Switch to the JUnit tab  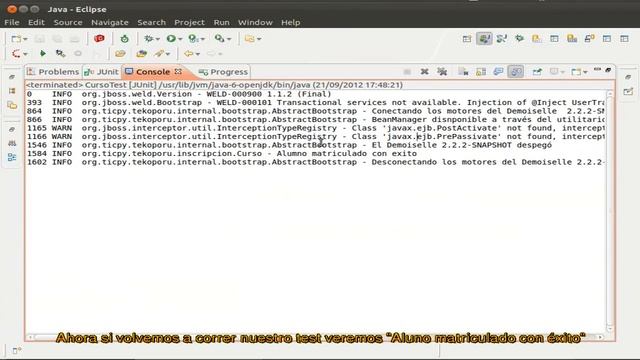pos(102,72)
